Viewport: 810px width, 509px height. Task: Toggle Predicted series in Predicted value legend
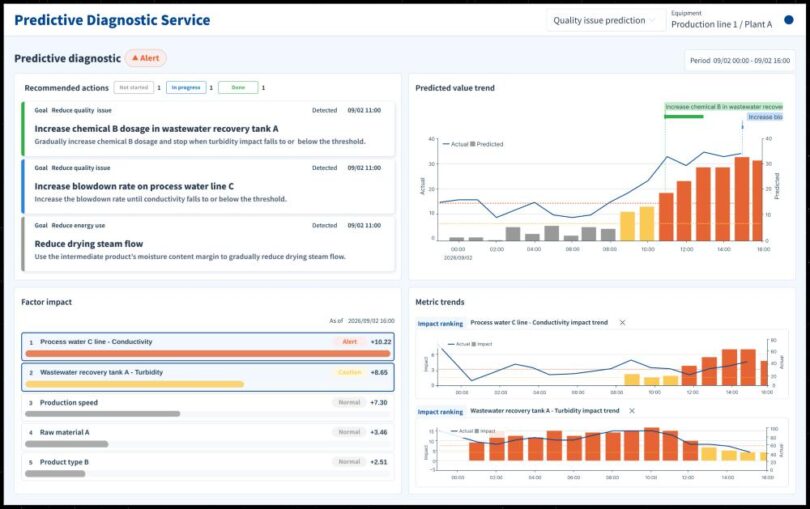tap(487, 144)
